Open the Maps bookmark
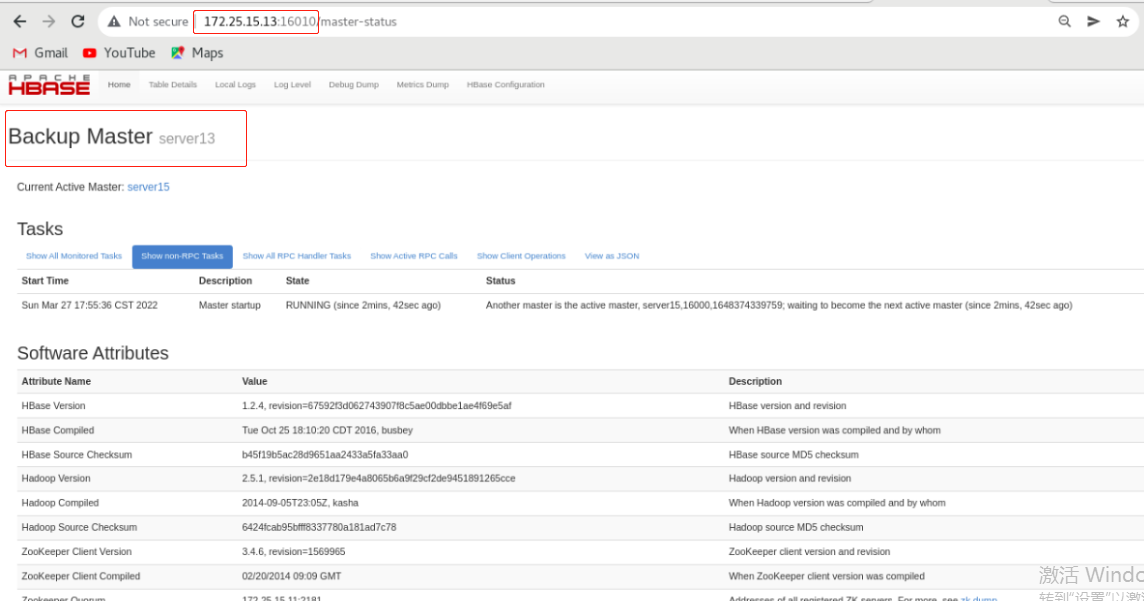Image resolution: width=1144 pixels, height=601 pixels. 197,53
